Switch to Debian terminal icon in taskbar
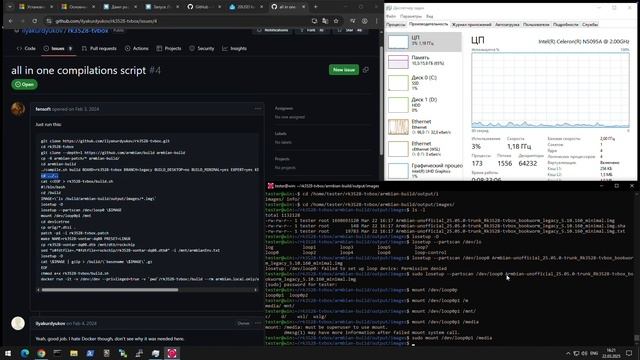 (172, 353)
